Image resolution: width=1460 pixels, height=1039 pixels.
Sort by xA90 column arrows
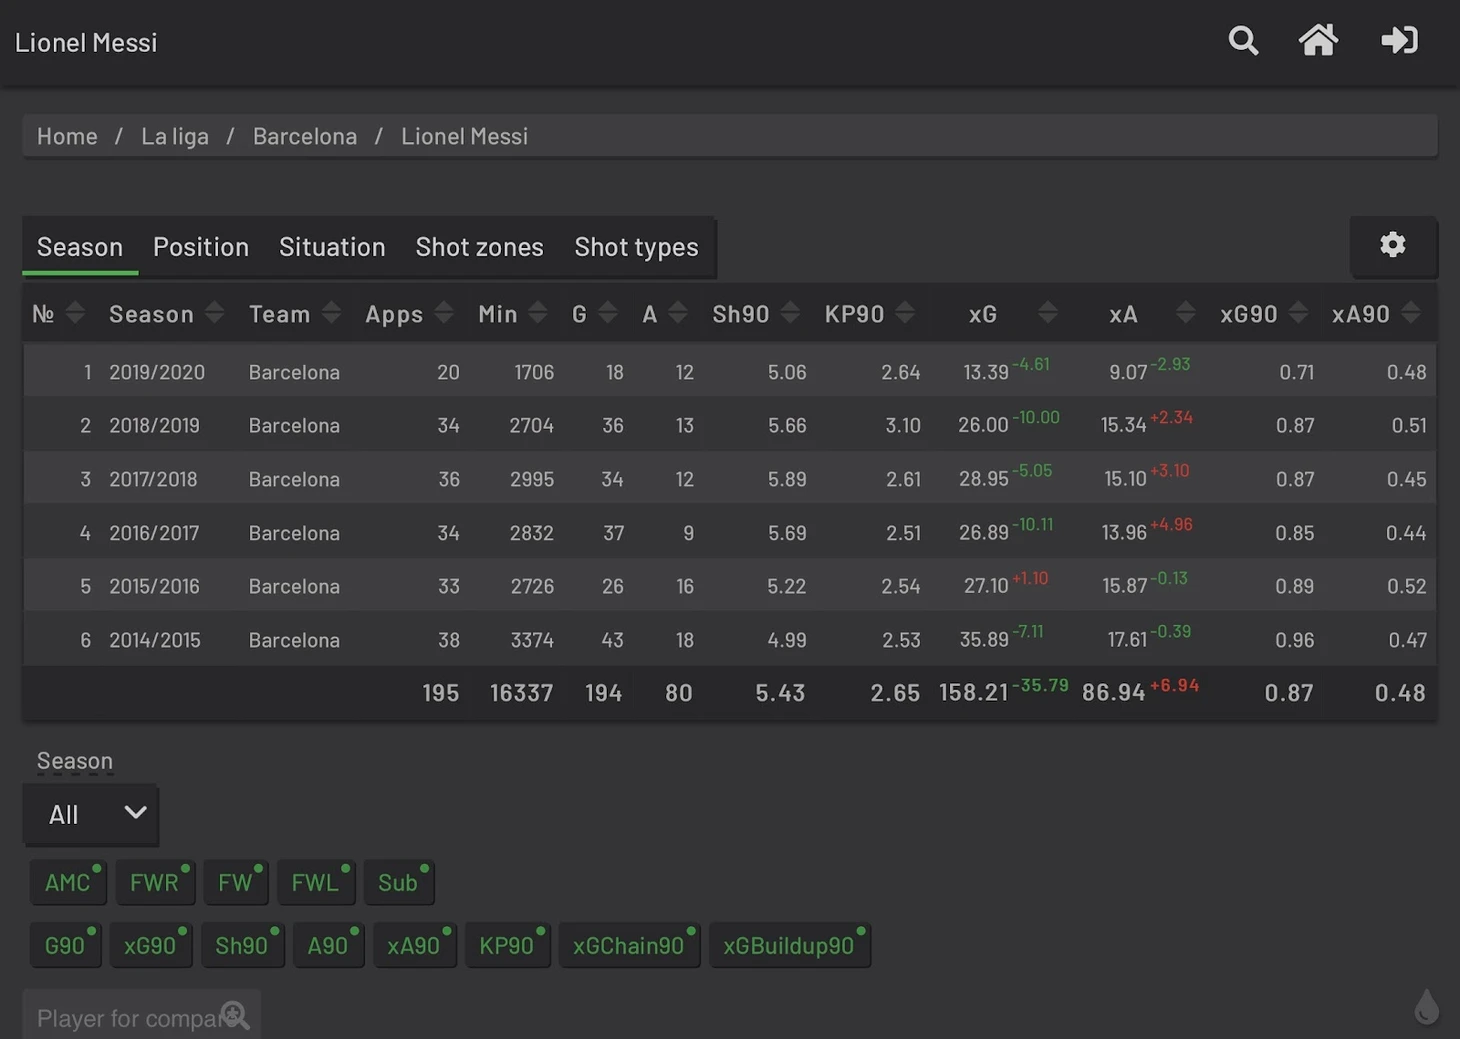click(1411, 313)
